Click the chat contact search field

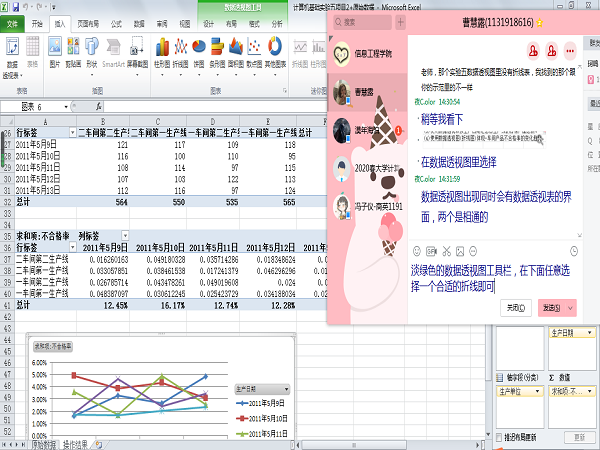pyautogui.click(x=365, y=21)
